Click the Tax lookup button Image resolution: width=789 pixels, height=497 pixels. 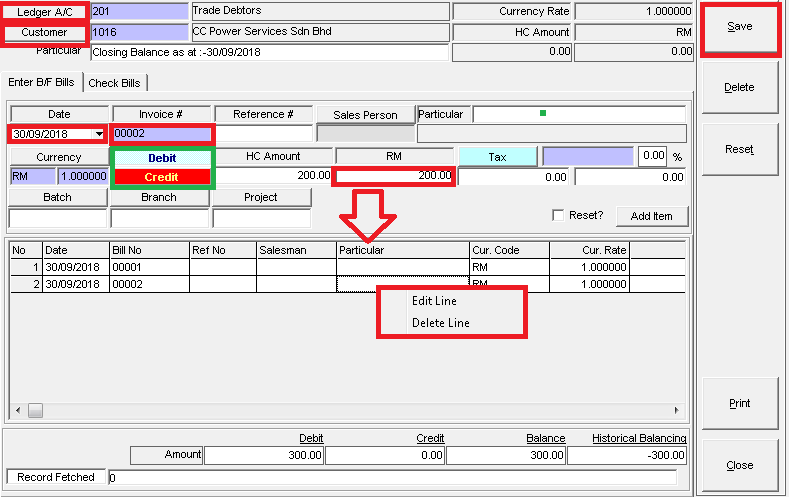click(497, 157)
